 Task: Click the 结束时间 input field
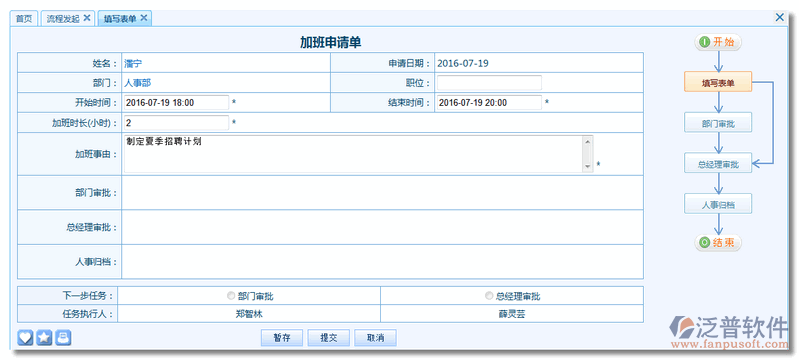point(489,102)
